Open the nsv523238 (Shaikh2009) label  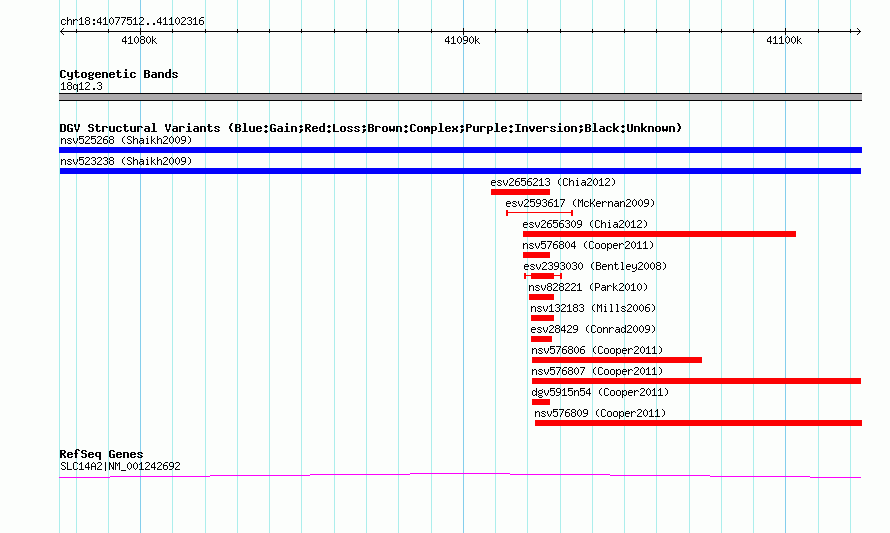pyautogui.click(x=126, y=161)
